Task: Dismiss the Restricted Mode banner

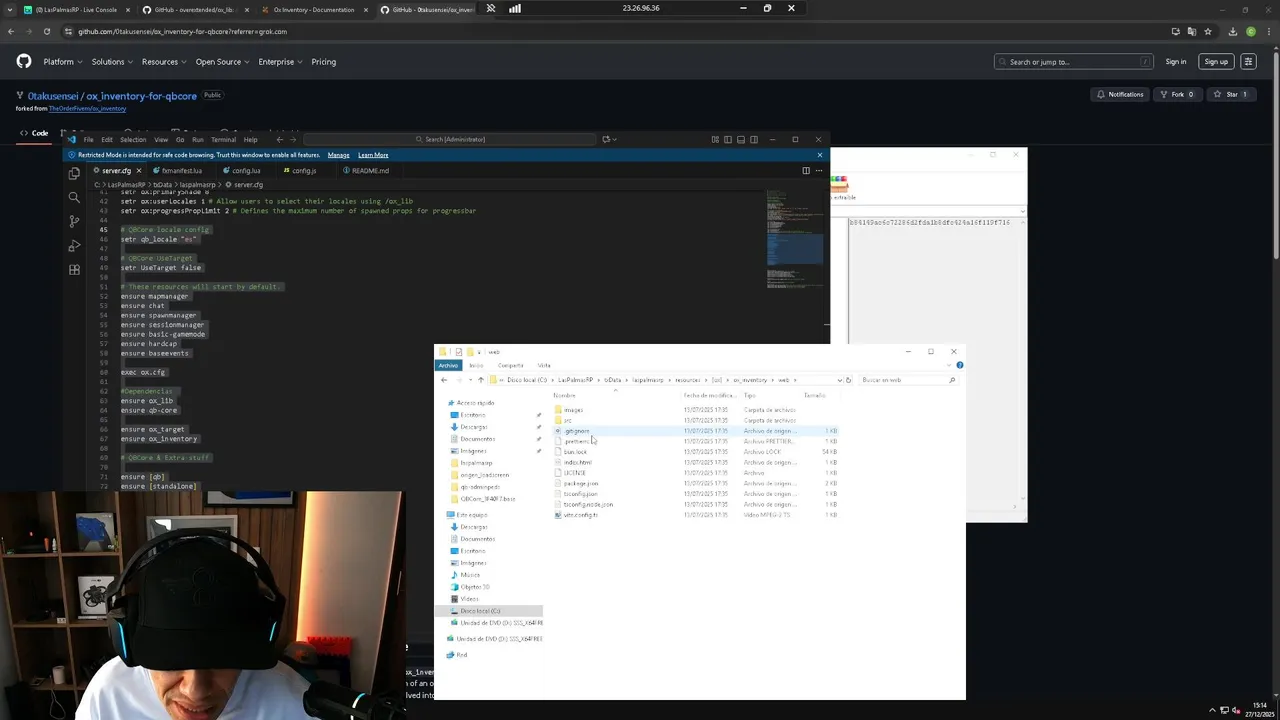Action: [819, 155]
